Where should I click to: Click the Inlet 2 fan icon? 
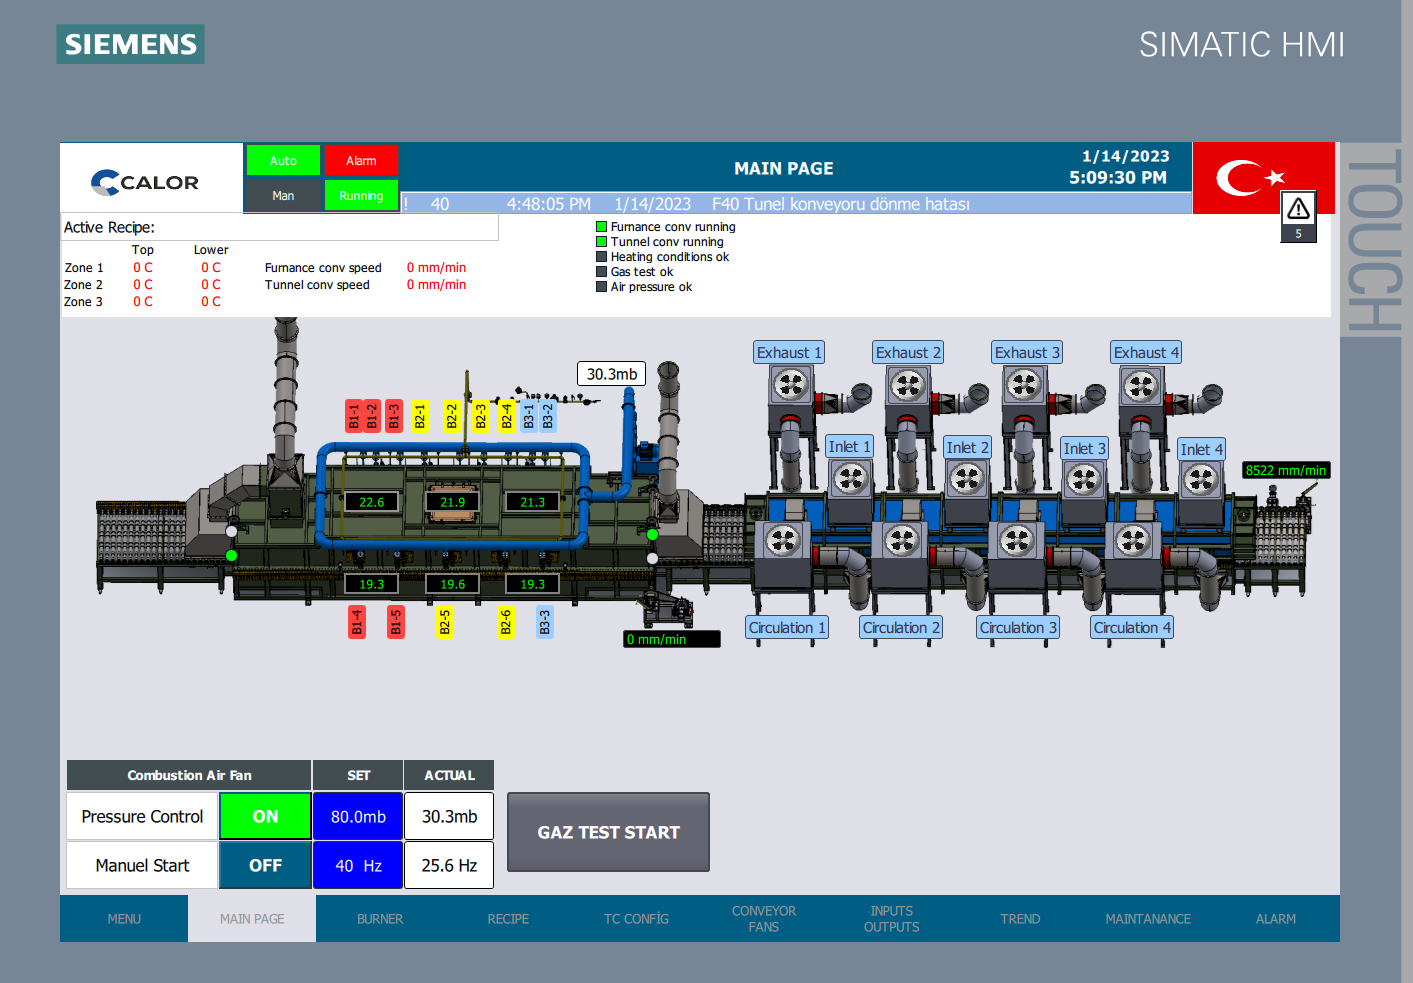(x=967, y=480)
